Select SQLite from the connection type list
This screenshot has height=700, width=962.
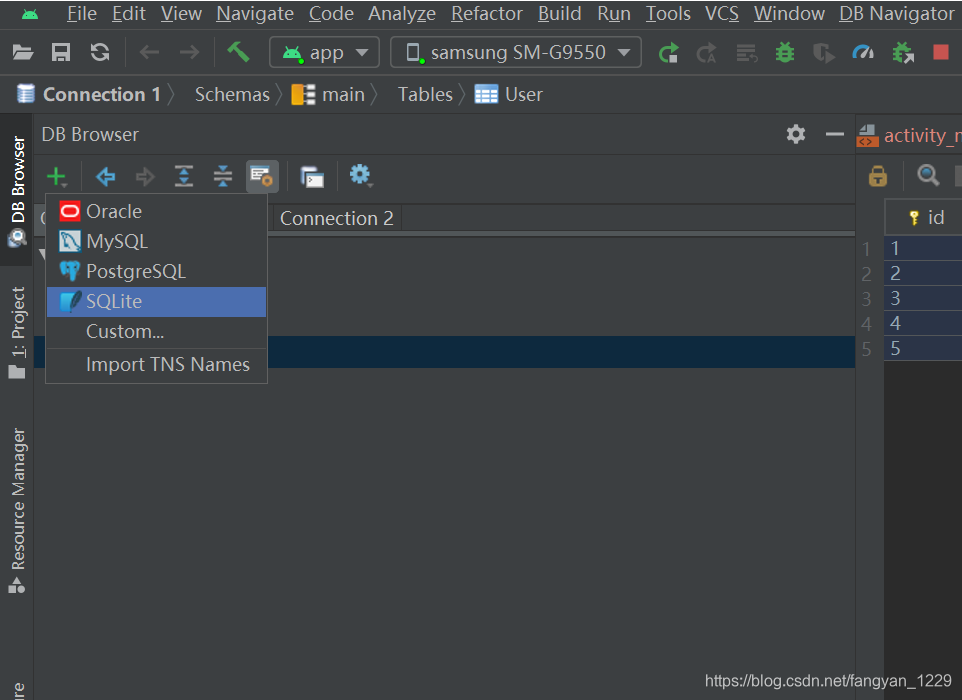point(115,301)
